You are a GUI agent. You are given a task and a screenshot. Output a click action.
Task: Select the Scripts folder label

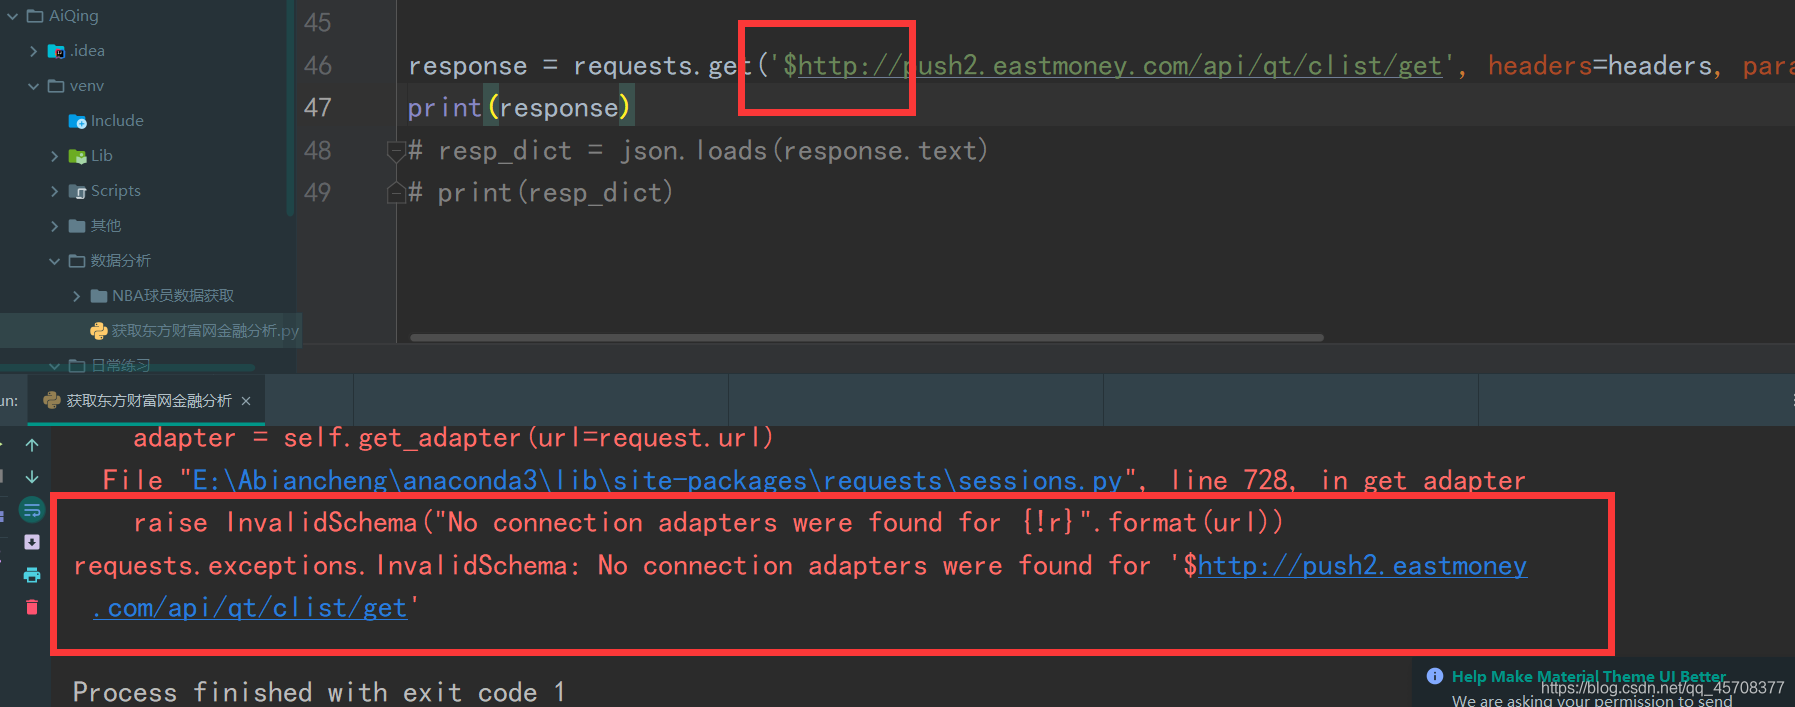(x=116, y=191)
